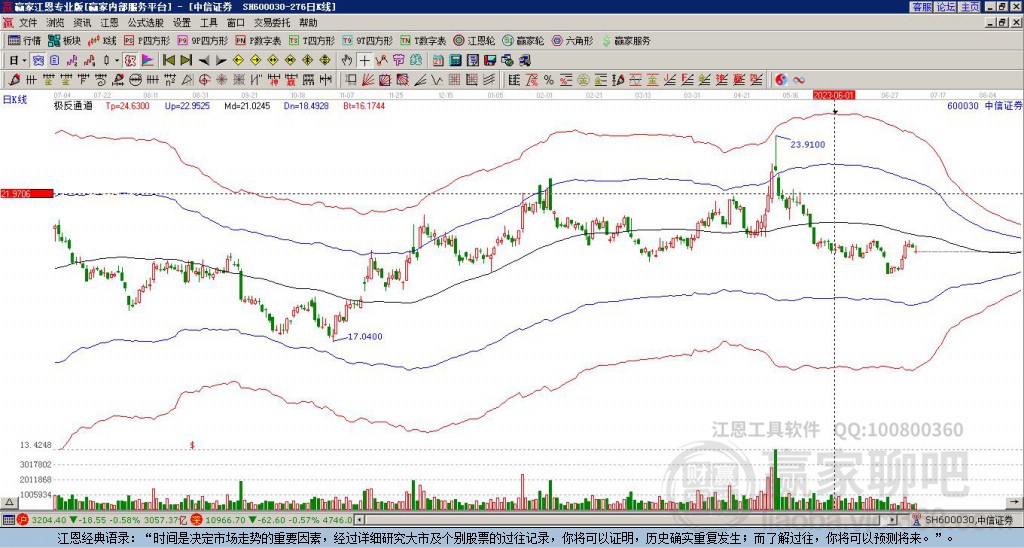Image resolution: width=1024 pixels, height=548 pixels.
Task: Click the 17.0400 low price label
Action: pos(365,336)
